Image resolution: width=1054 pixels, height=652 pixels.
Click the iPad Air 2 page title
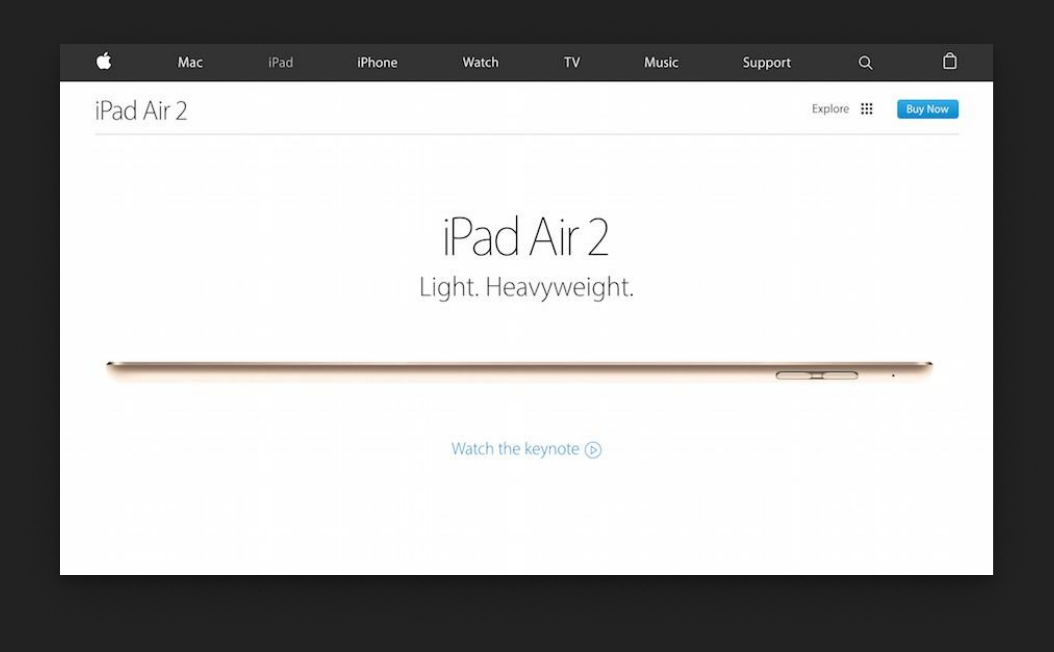[x=141, y=111]
